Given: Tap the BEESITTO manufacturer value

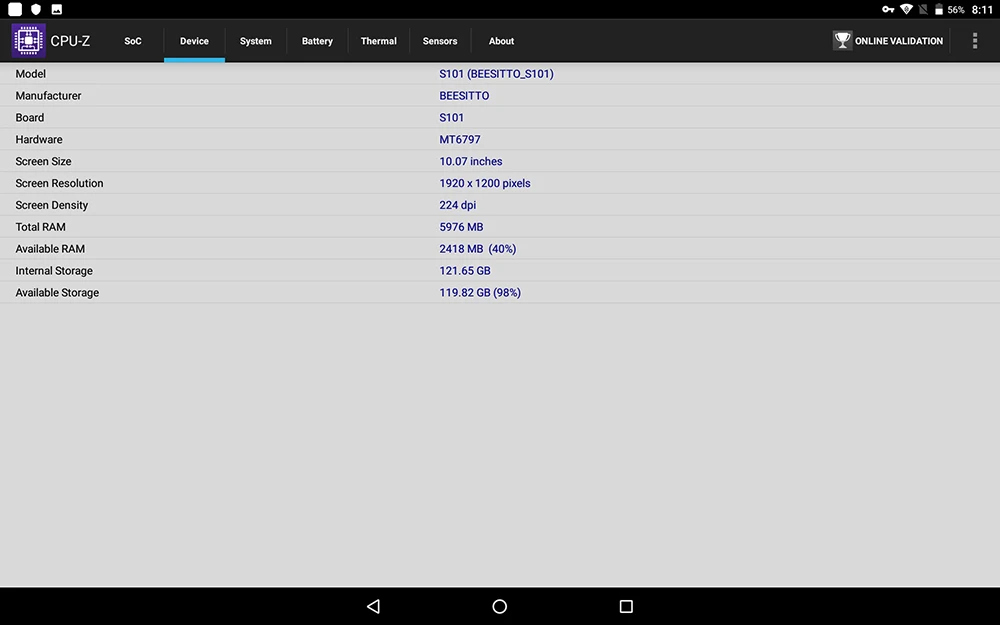Looking at the screenshot, I should 464,96.
